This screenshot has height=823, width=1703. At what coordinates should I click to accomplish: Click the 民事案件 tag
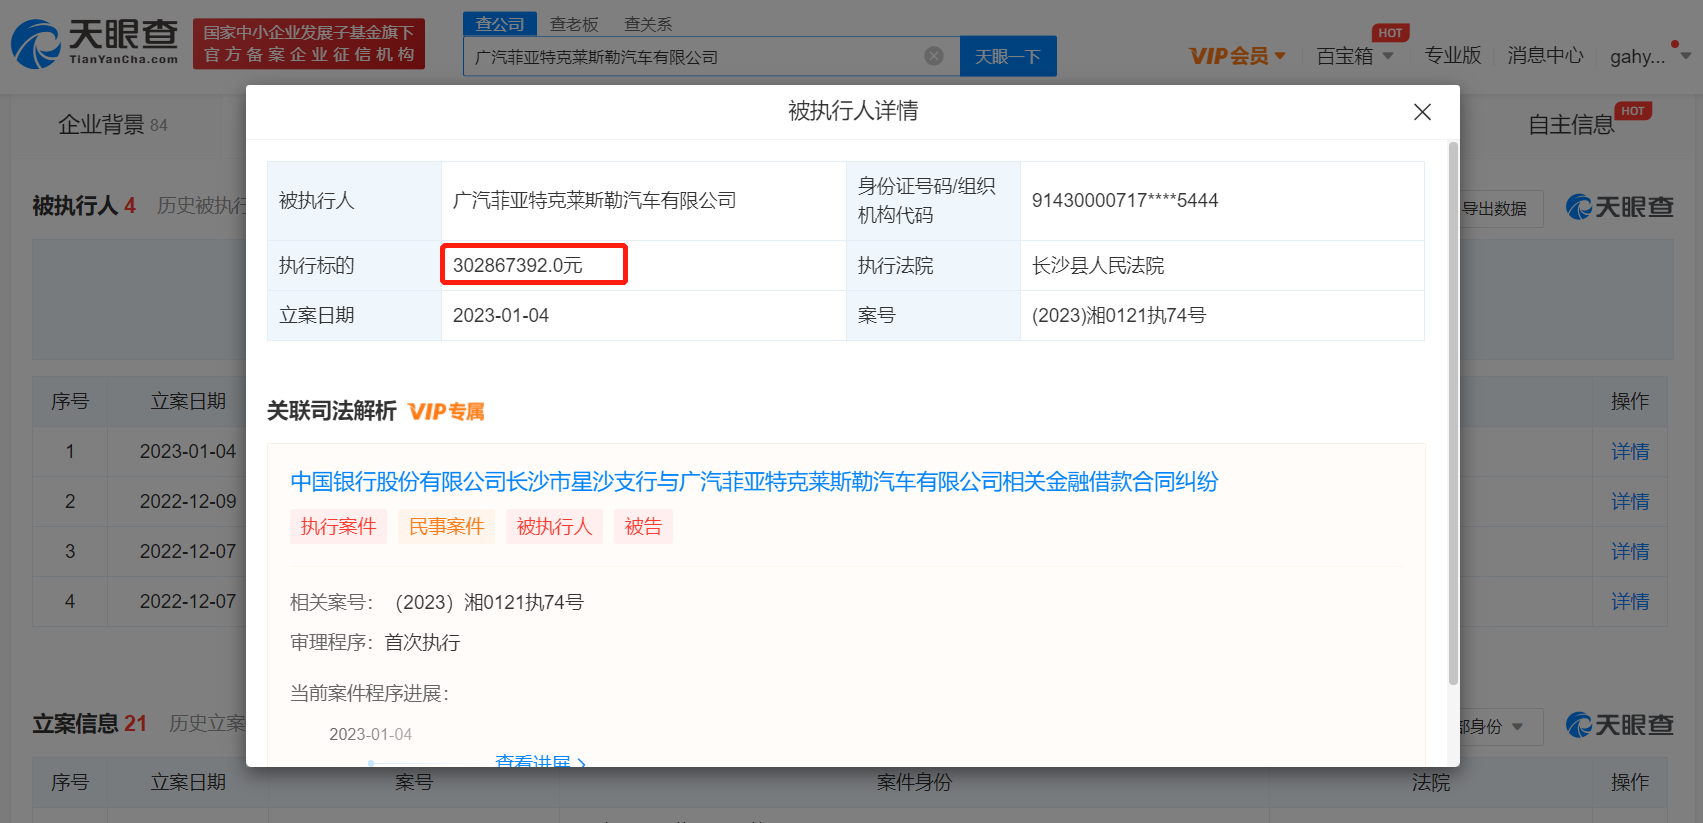pos(446,527)
